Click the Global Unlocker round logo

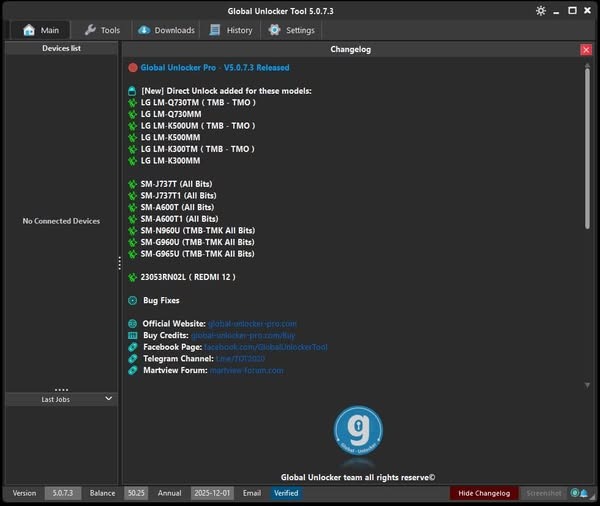(358, 432)
